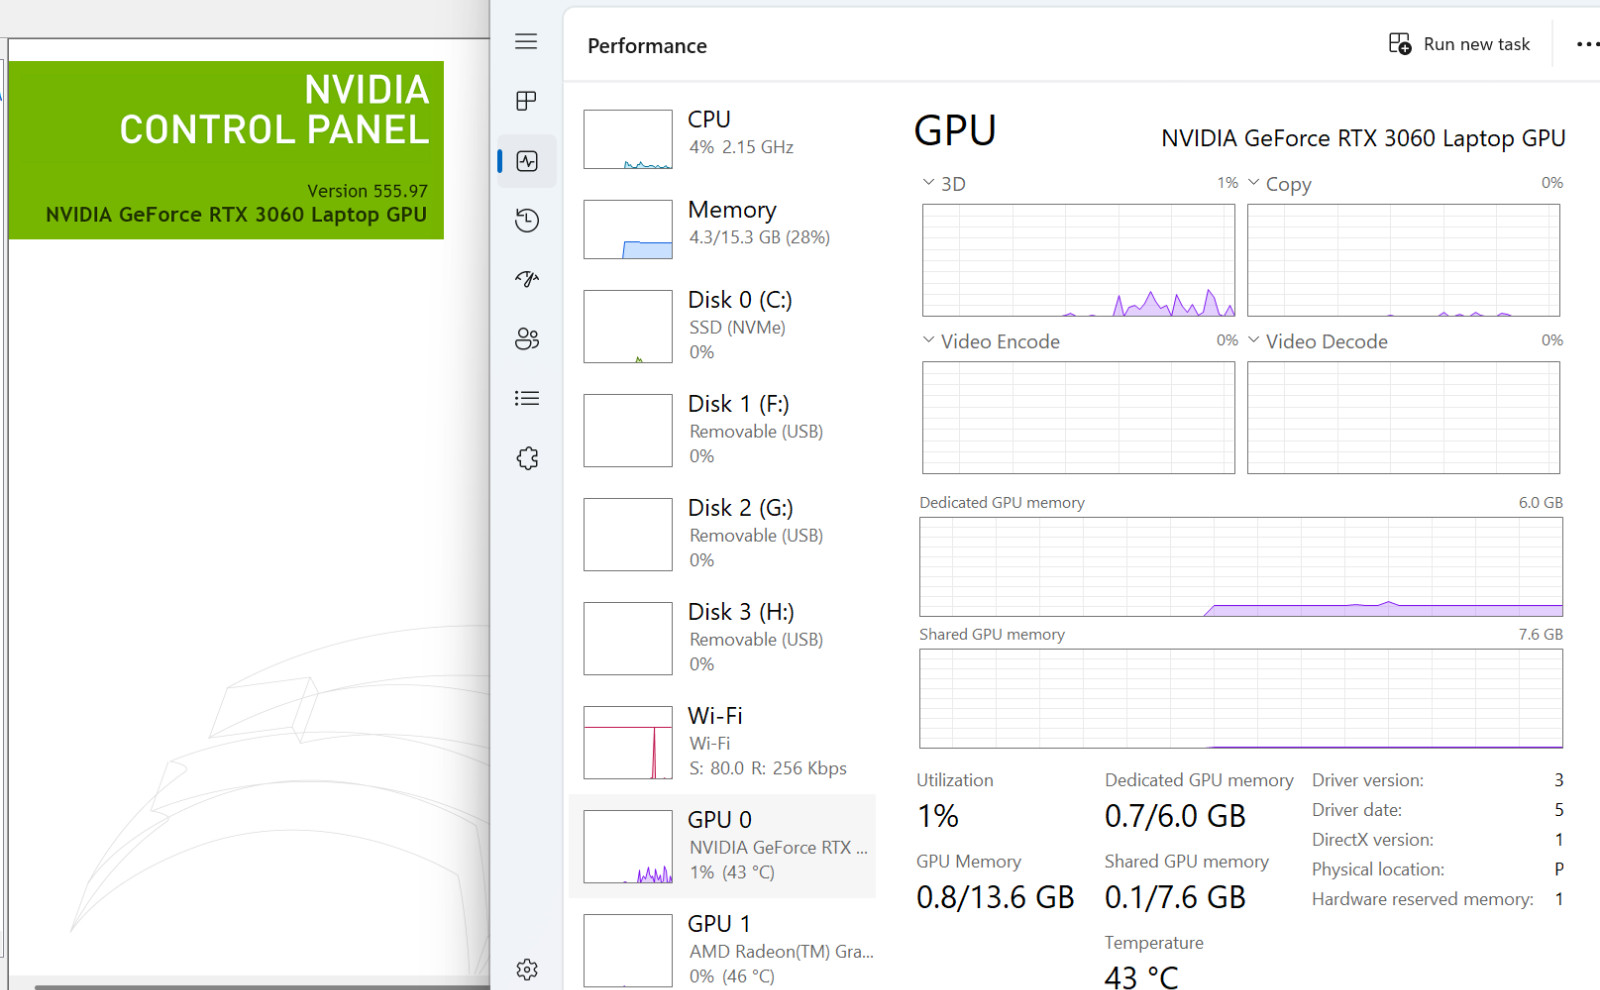
Task: Click the Driver version label
Action: pos(1368,780)
